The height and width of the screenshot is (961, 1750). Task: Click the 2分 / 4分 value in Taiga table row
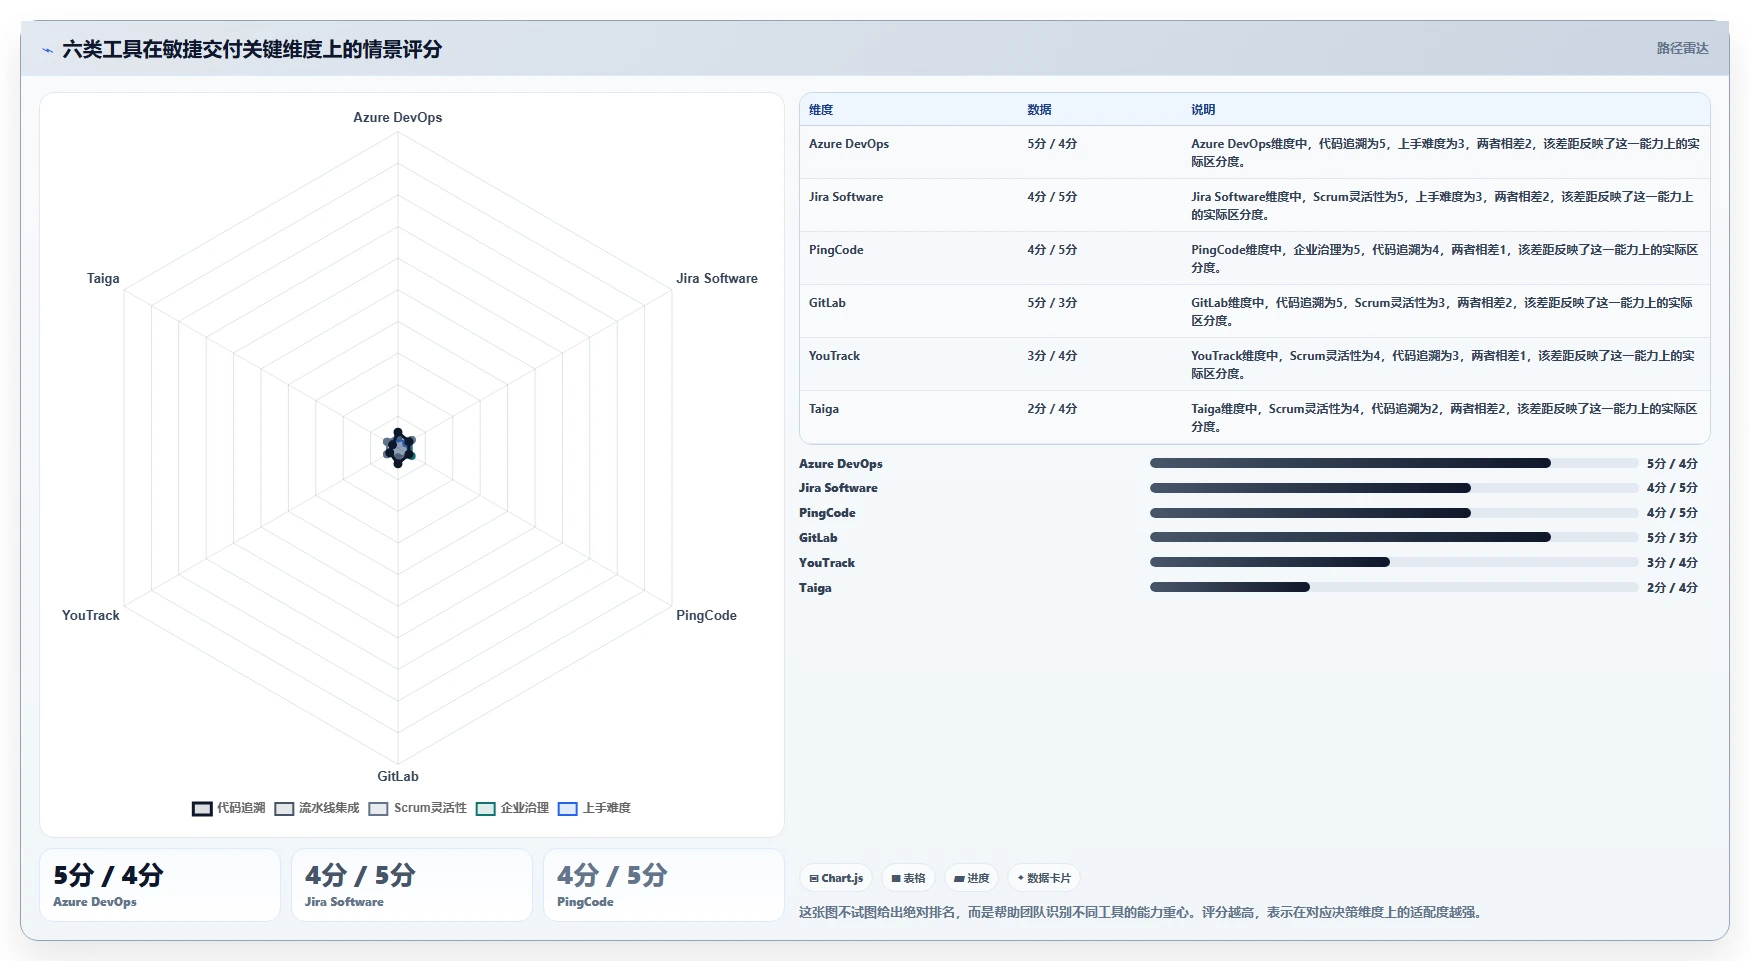[x=1052, y=409]
